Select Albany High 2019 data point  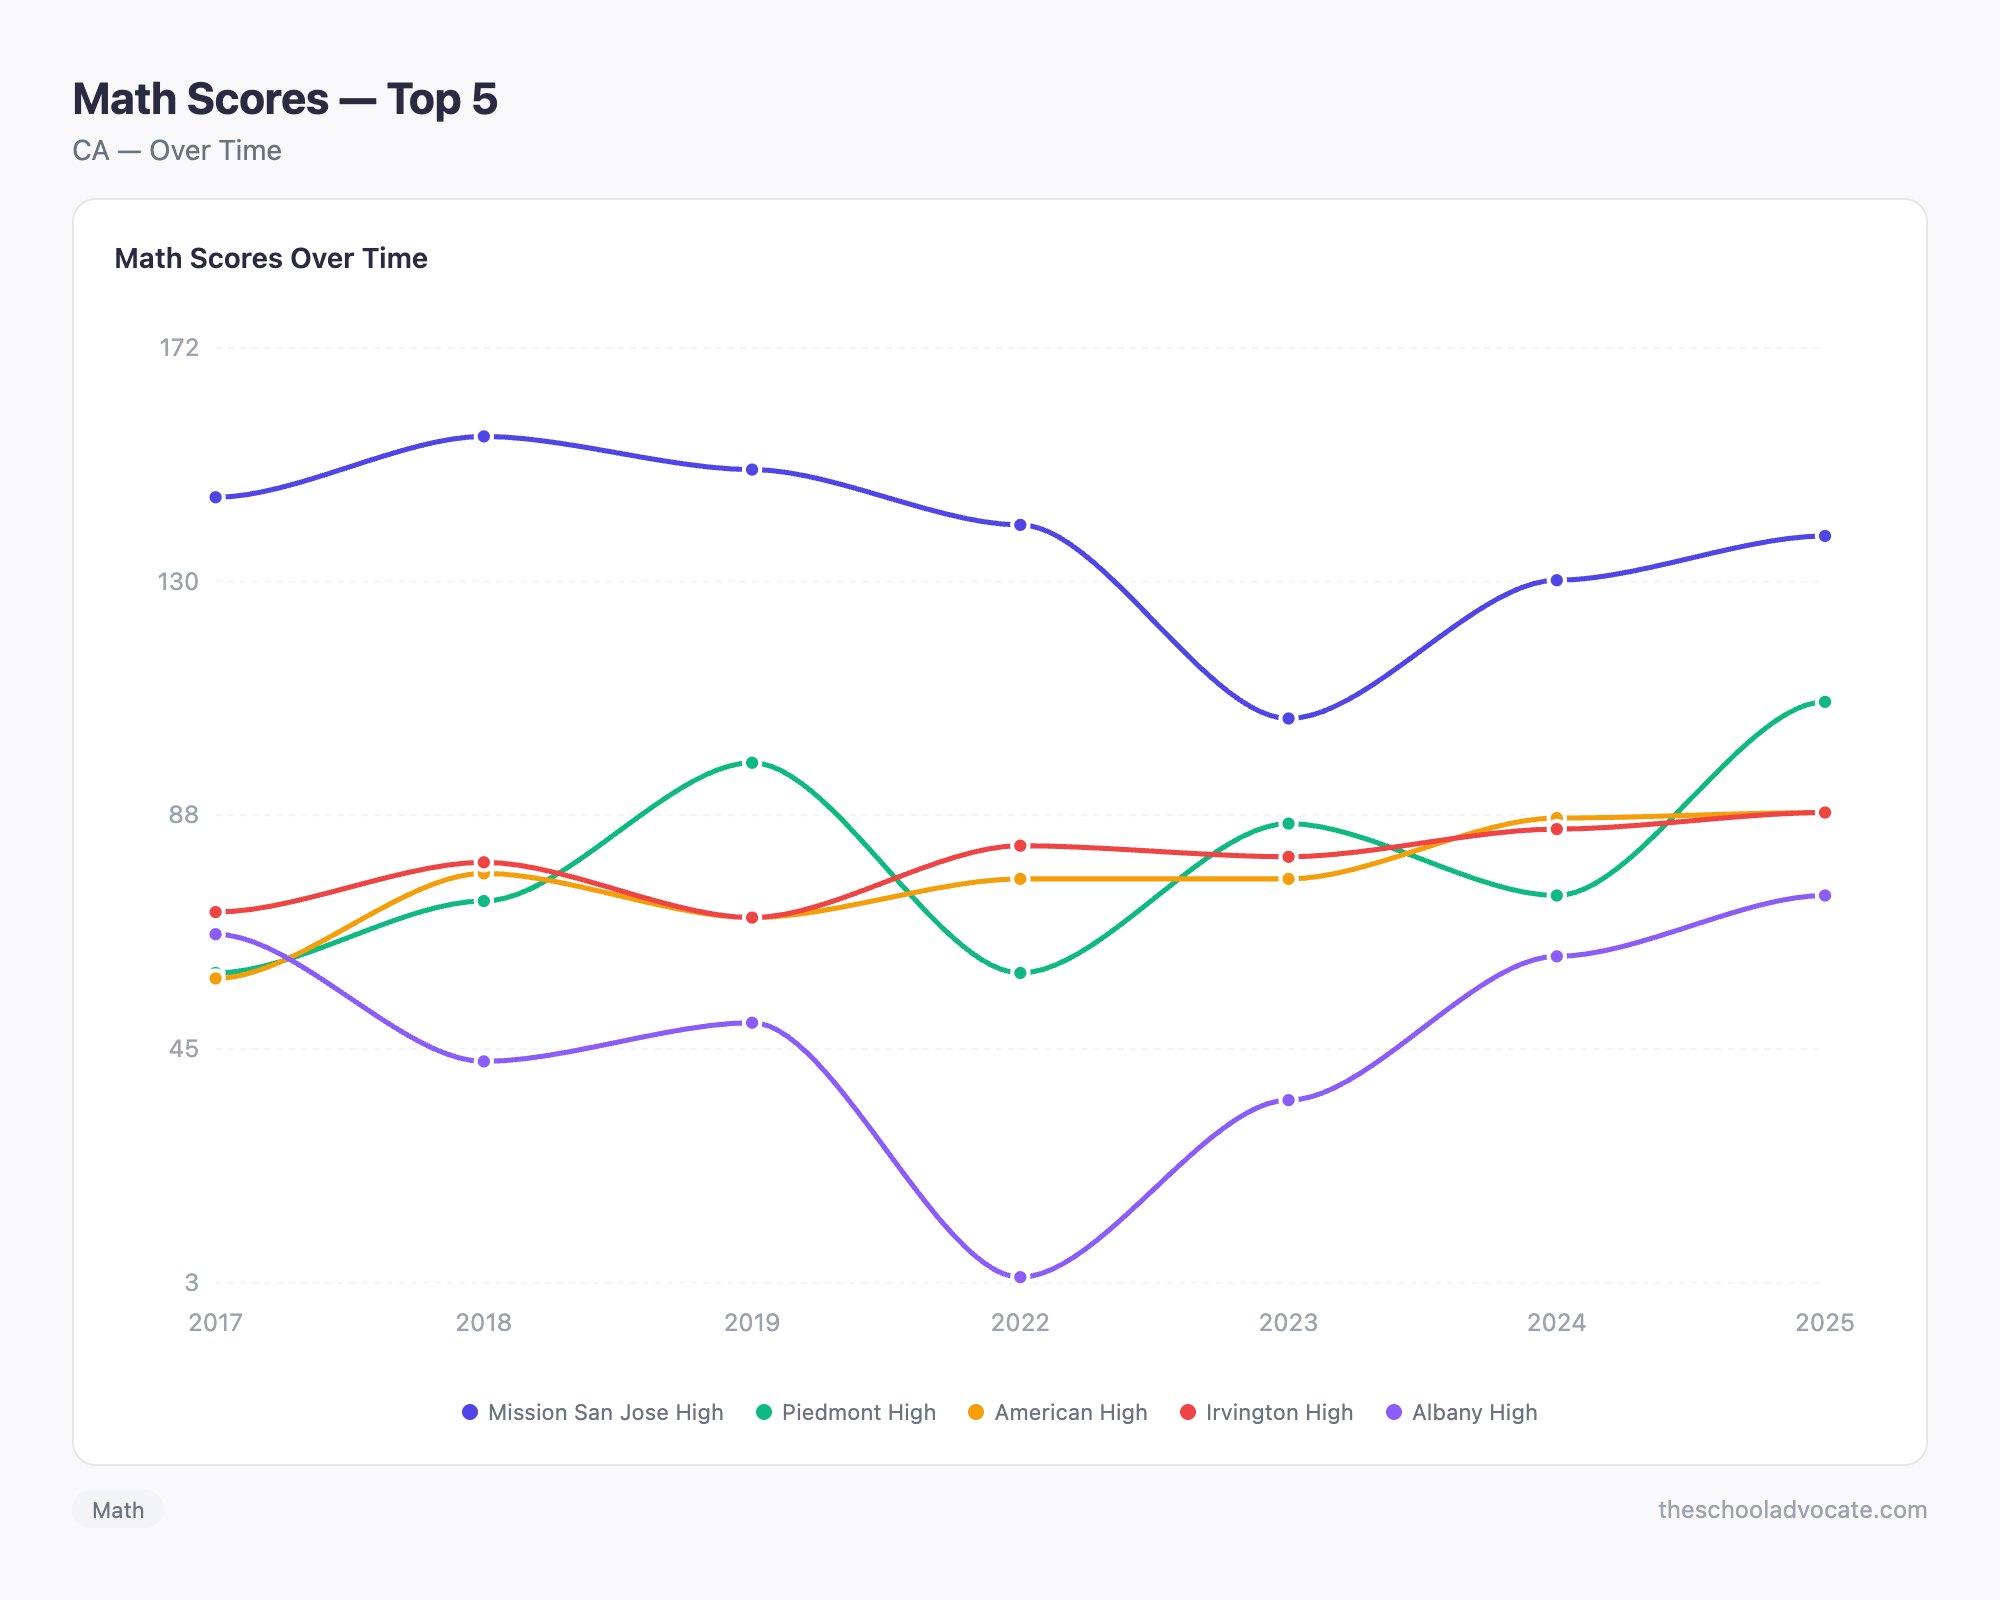(x=752, y=1023)
